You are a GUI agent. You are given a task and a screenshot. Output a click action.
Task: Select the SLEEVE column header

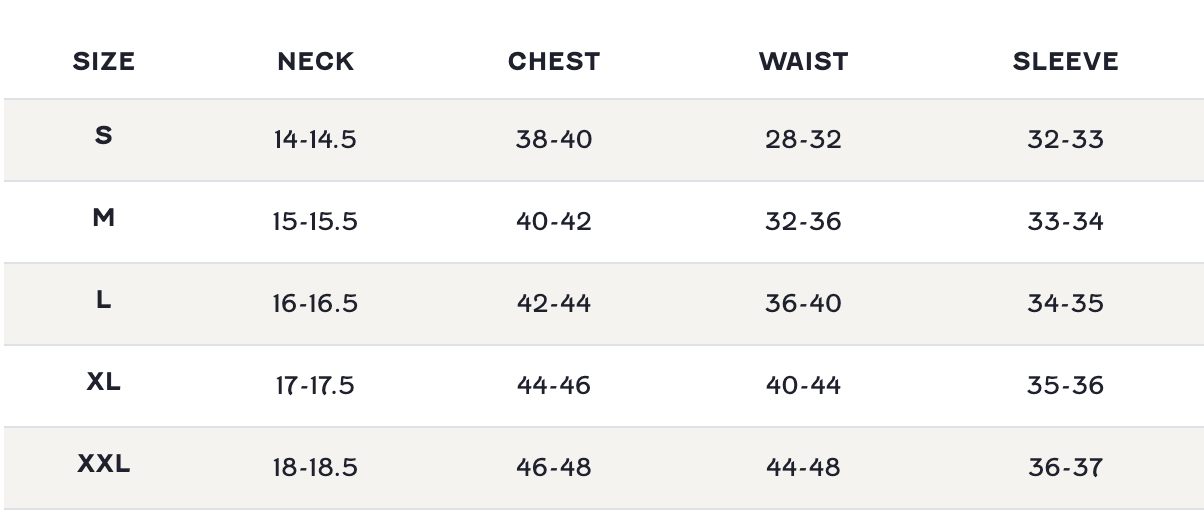pyautogui.click(x=1065, y=62)
